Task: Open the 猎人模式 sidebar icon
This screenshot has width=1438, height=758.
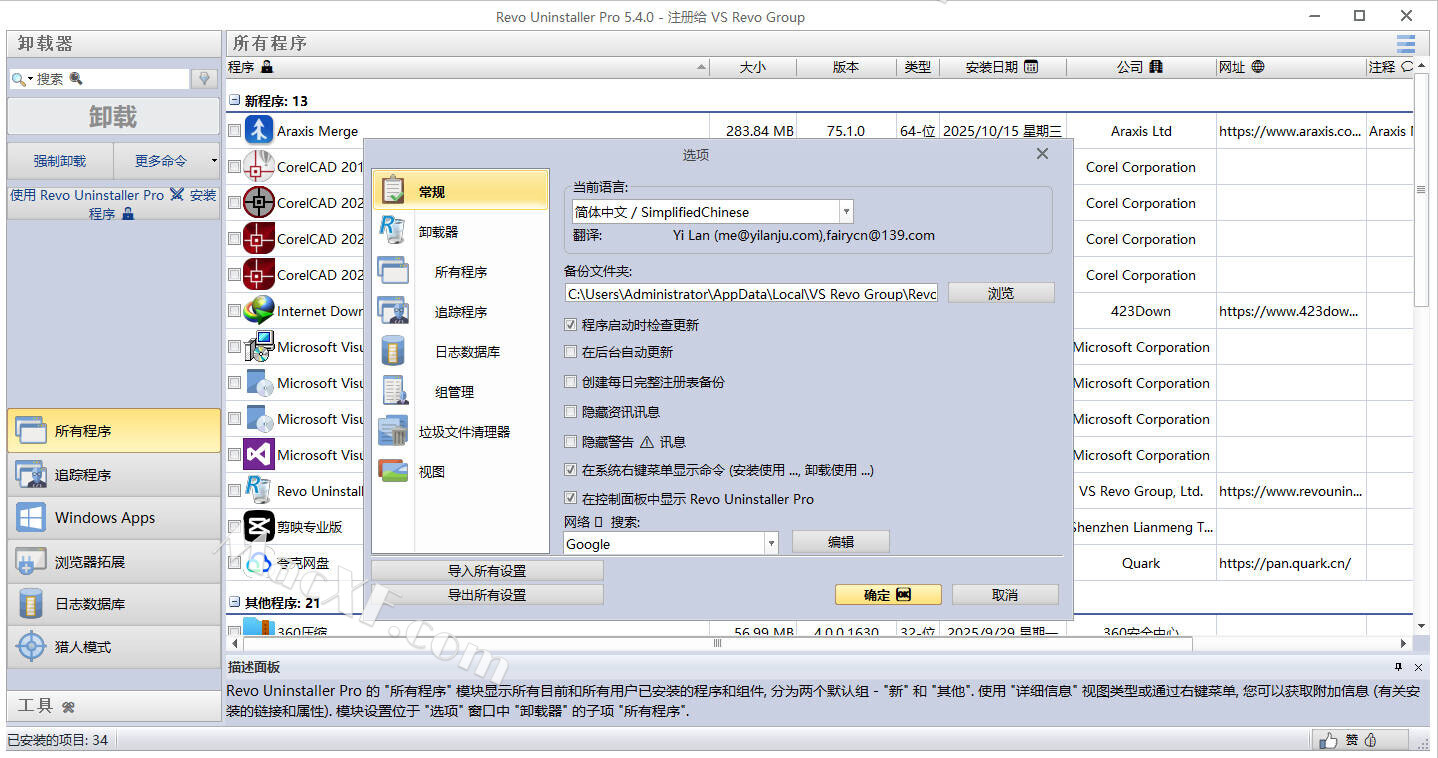Action: click(x=31, y=647)
